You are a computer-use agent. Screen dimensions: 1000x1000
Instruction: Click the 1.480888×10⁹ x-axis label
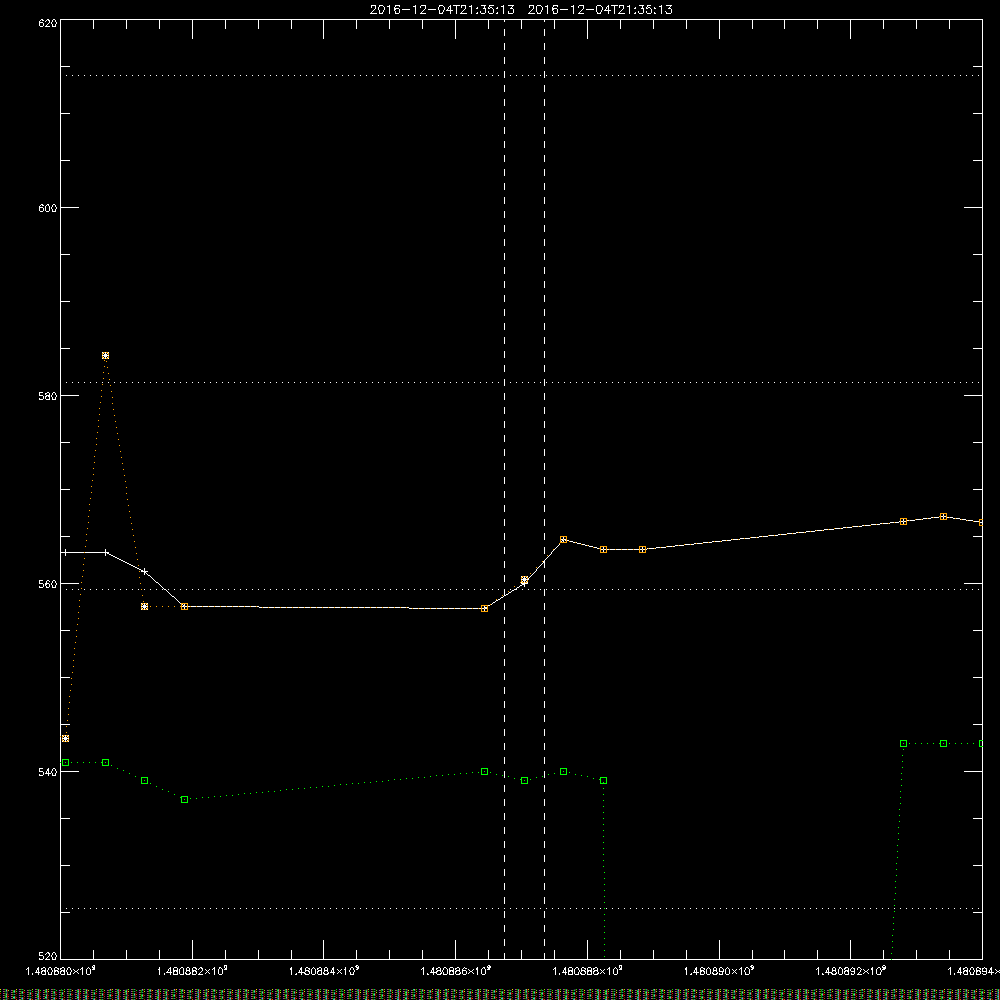587,971
